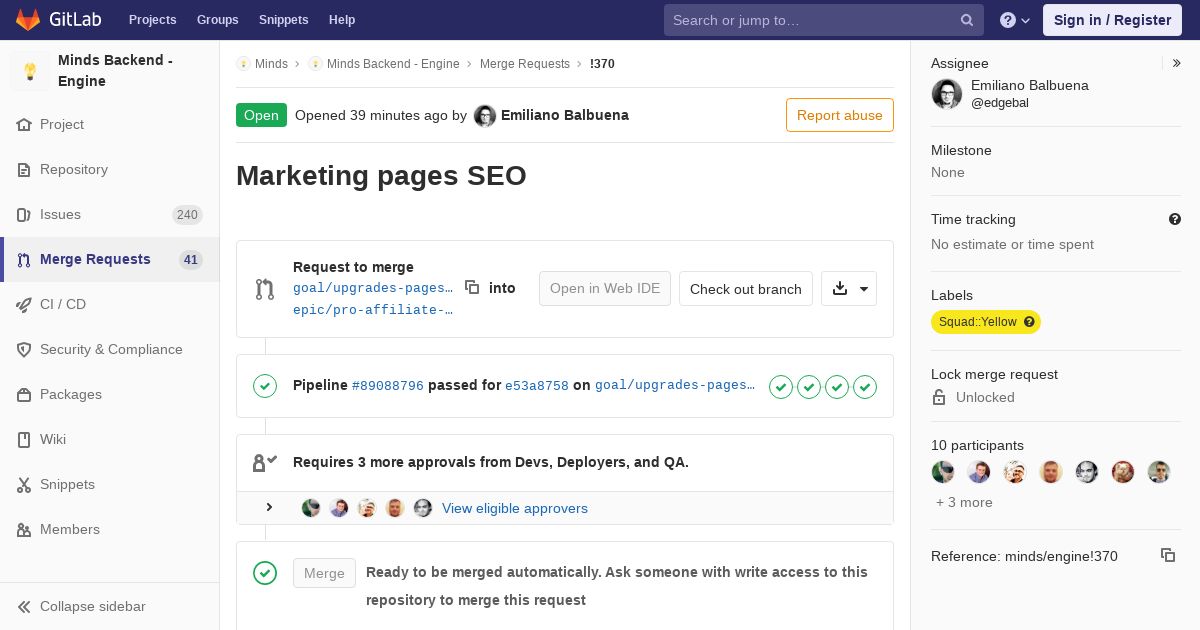Image resolution: width=1200 pixels, height=630 pixels.
Task: Open the goal/upgrades-pages source branch link
Action: 373,288
